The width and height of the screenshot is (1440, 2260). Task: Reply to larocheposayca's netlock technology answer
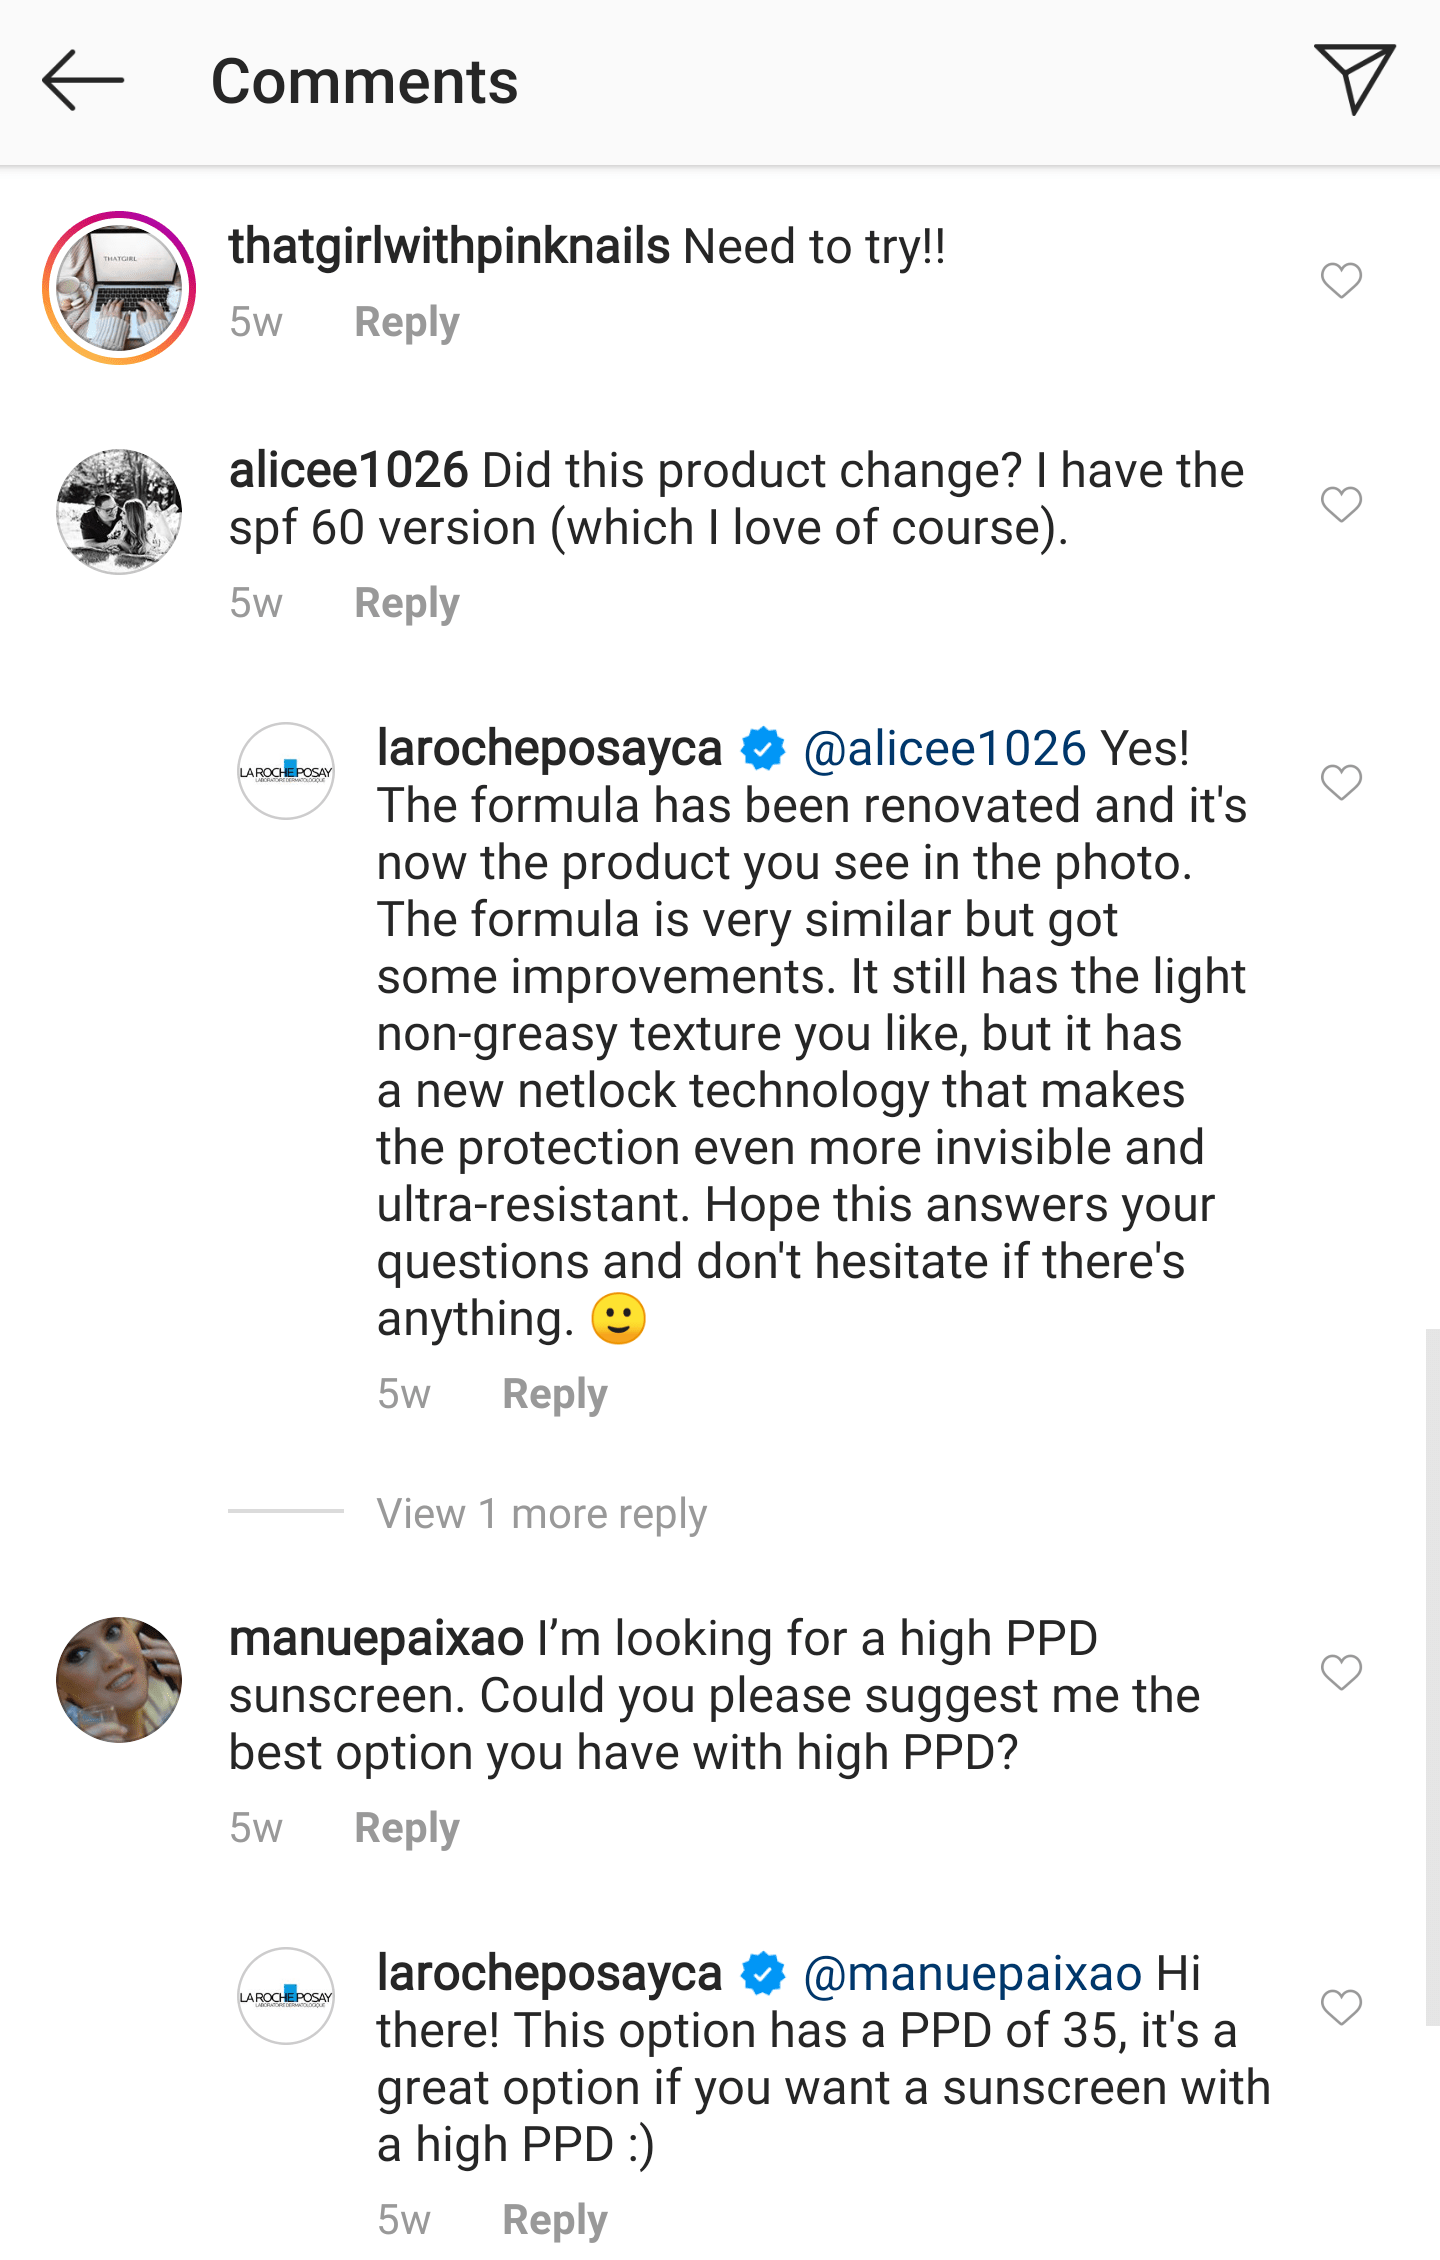click(x=555, y=1394)
